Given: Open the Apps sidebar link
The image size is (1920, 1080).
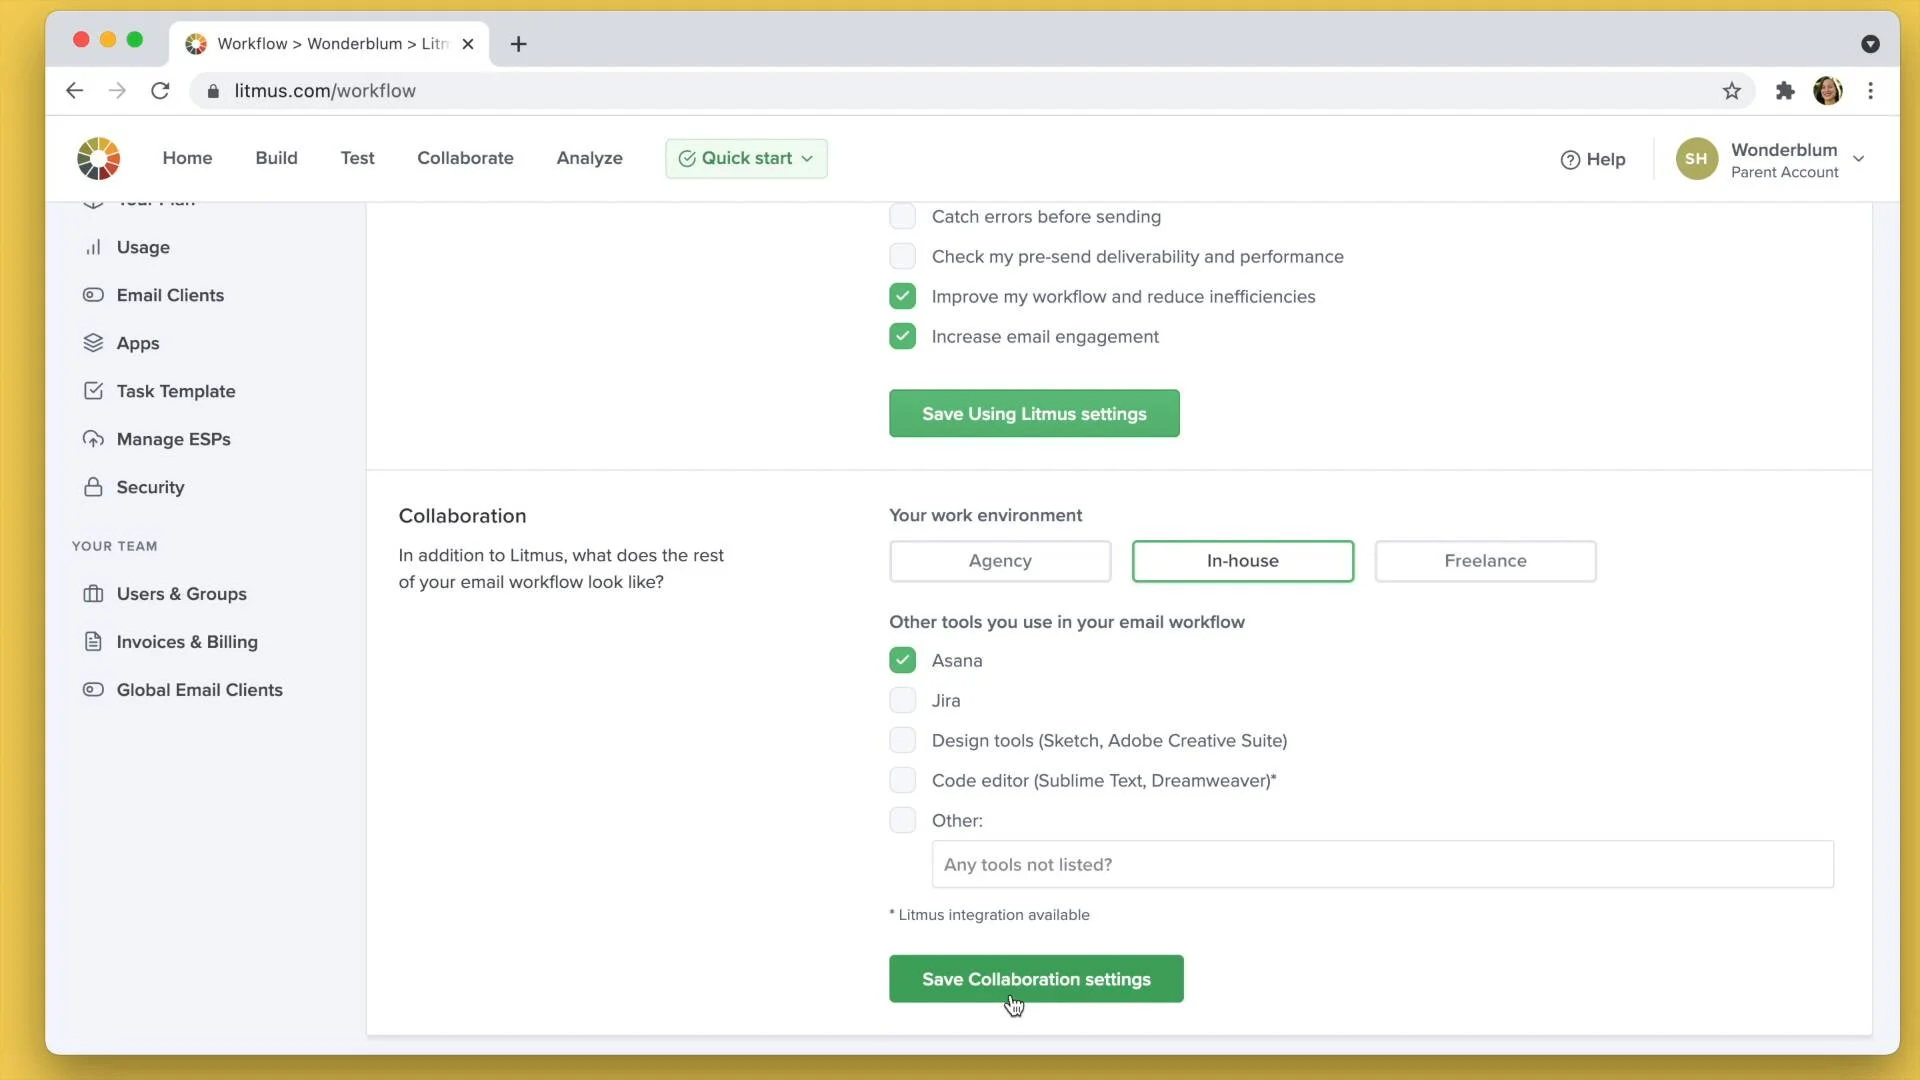Looking at the screenshot, I should tap(138, 343).
